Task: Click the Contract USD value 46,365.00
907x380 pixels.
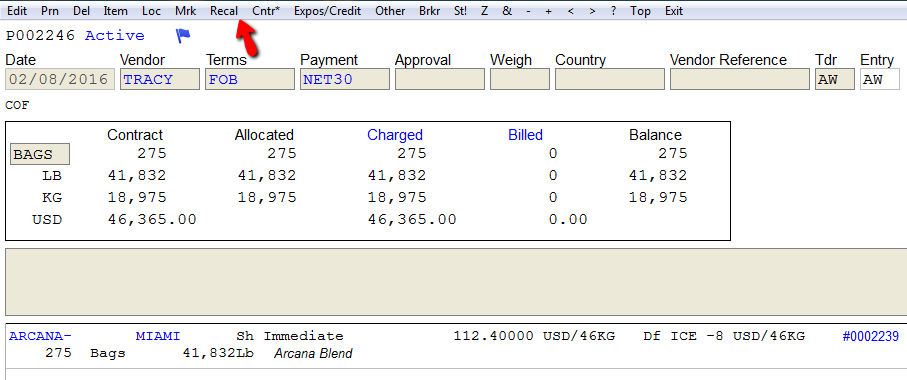Action: point(152,220)
